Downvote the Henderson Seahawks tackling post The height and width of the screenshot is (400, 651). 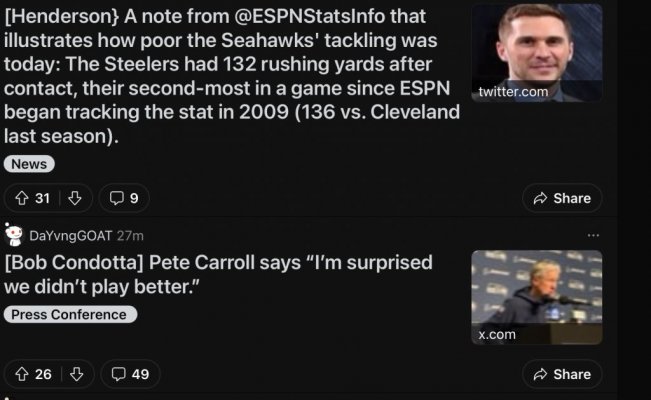click(75, 198)
